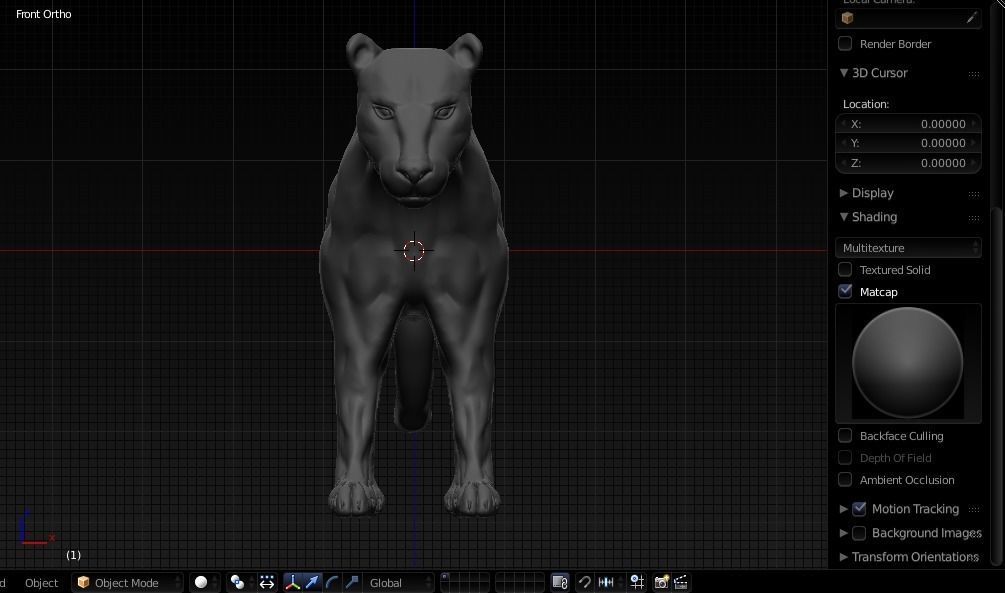Open the viewport shading sphere selector
This screenshot has height=593, width=1005.
point(206,582)
